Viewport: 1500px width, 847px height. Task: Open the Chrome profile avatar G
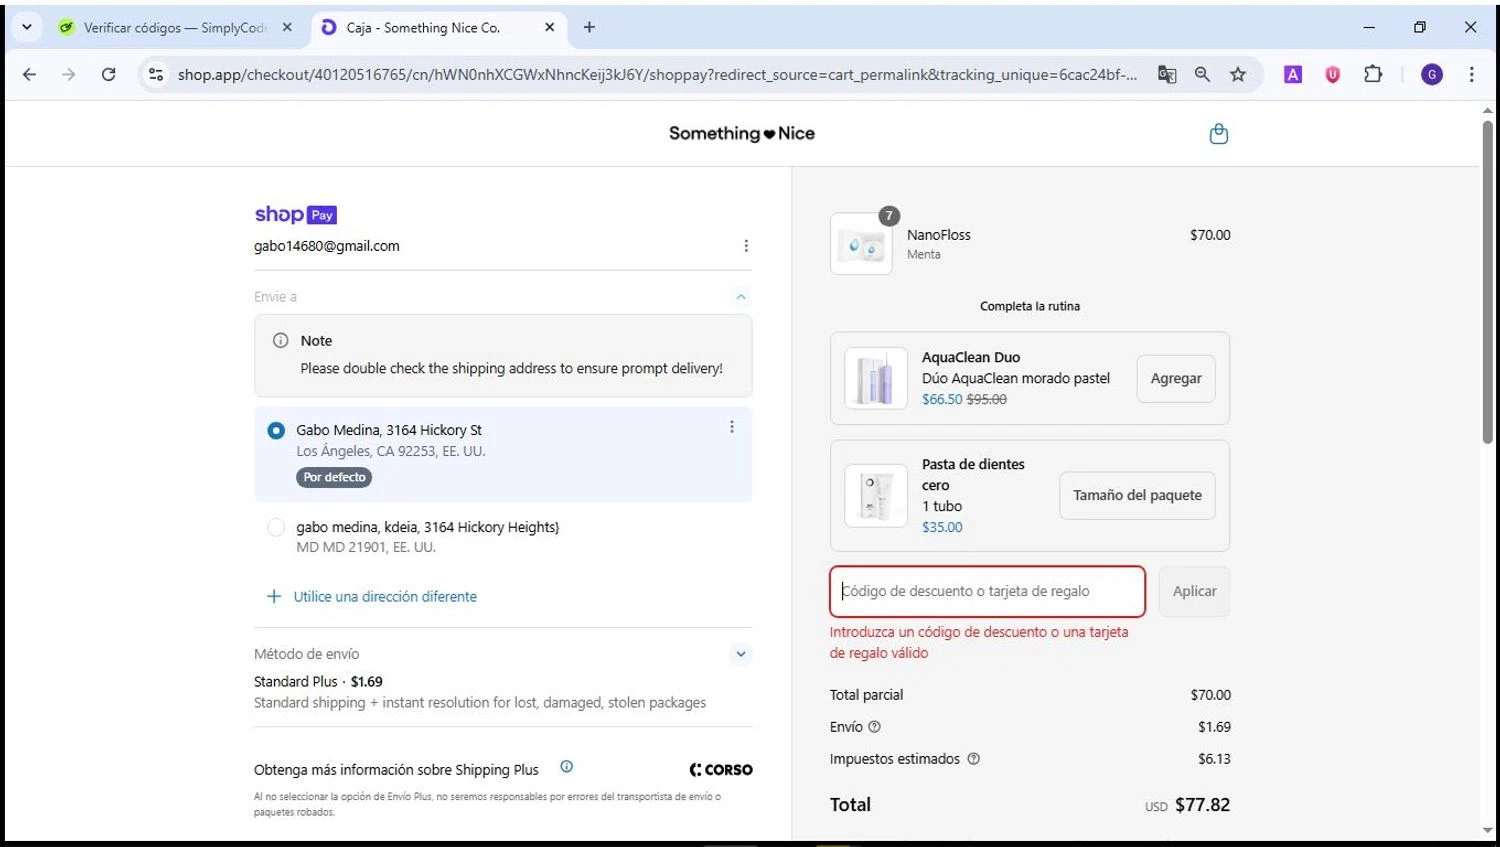tap(1432, 74)
